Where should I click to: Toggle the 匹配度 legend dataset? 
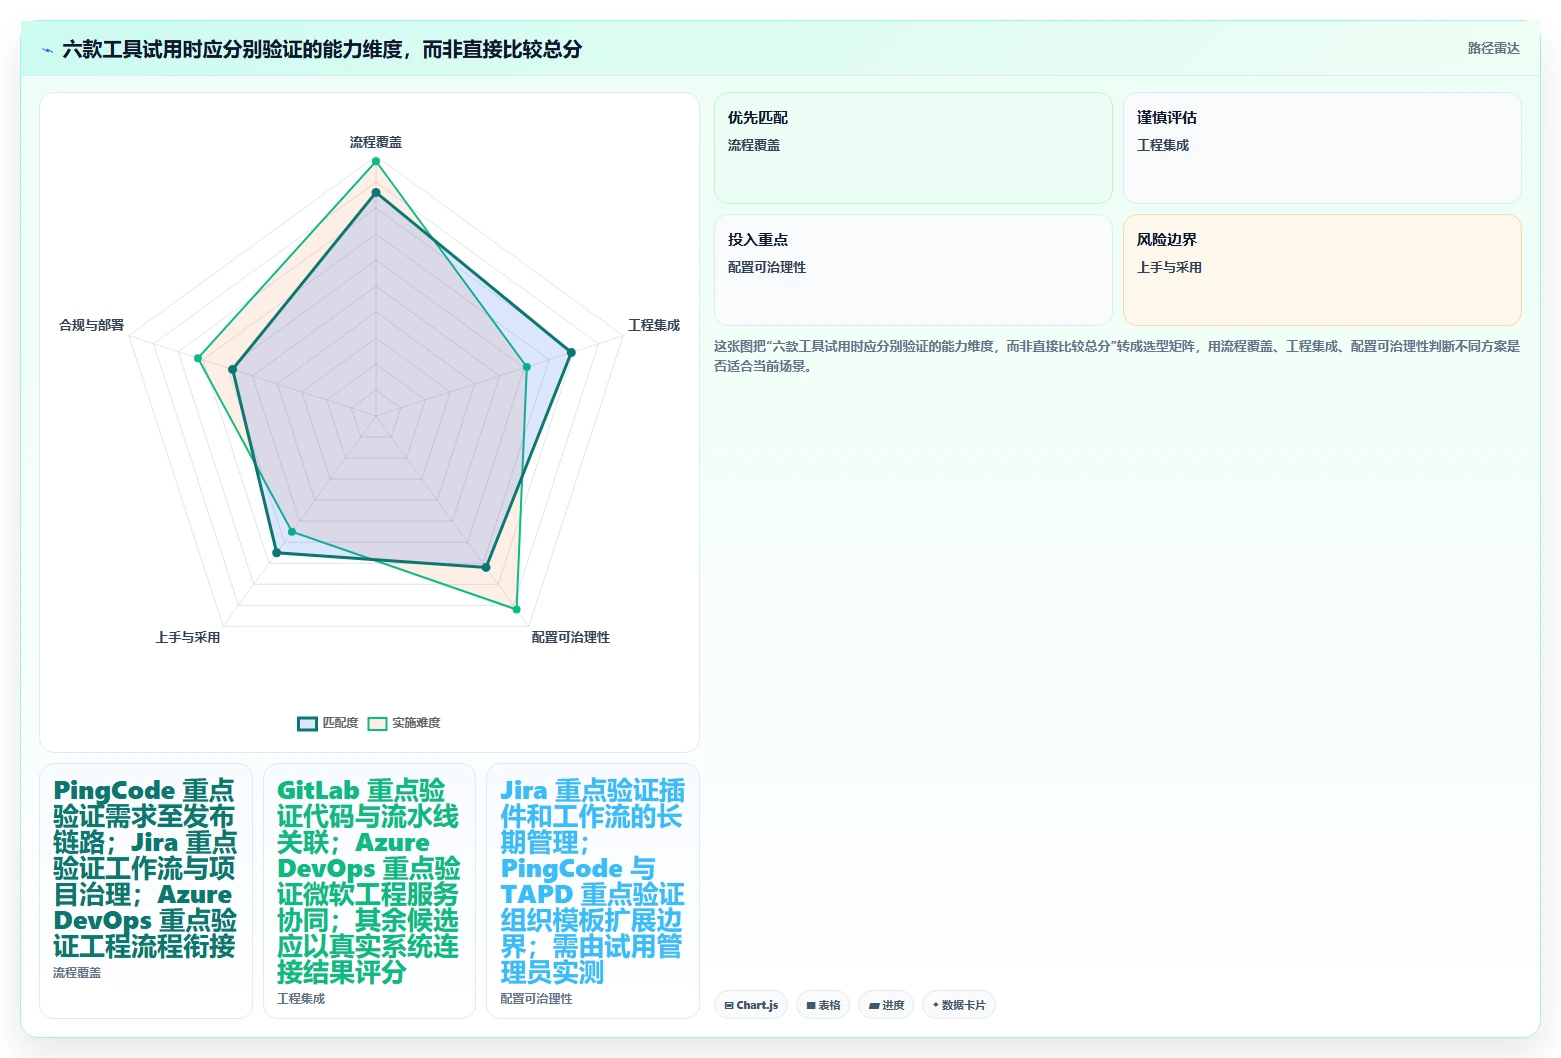pos(328,723)
